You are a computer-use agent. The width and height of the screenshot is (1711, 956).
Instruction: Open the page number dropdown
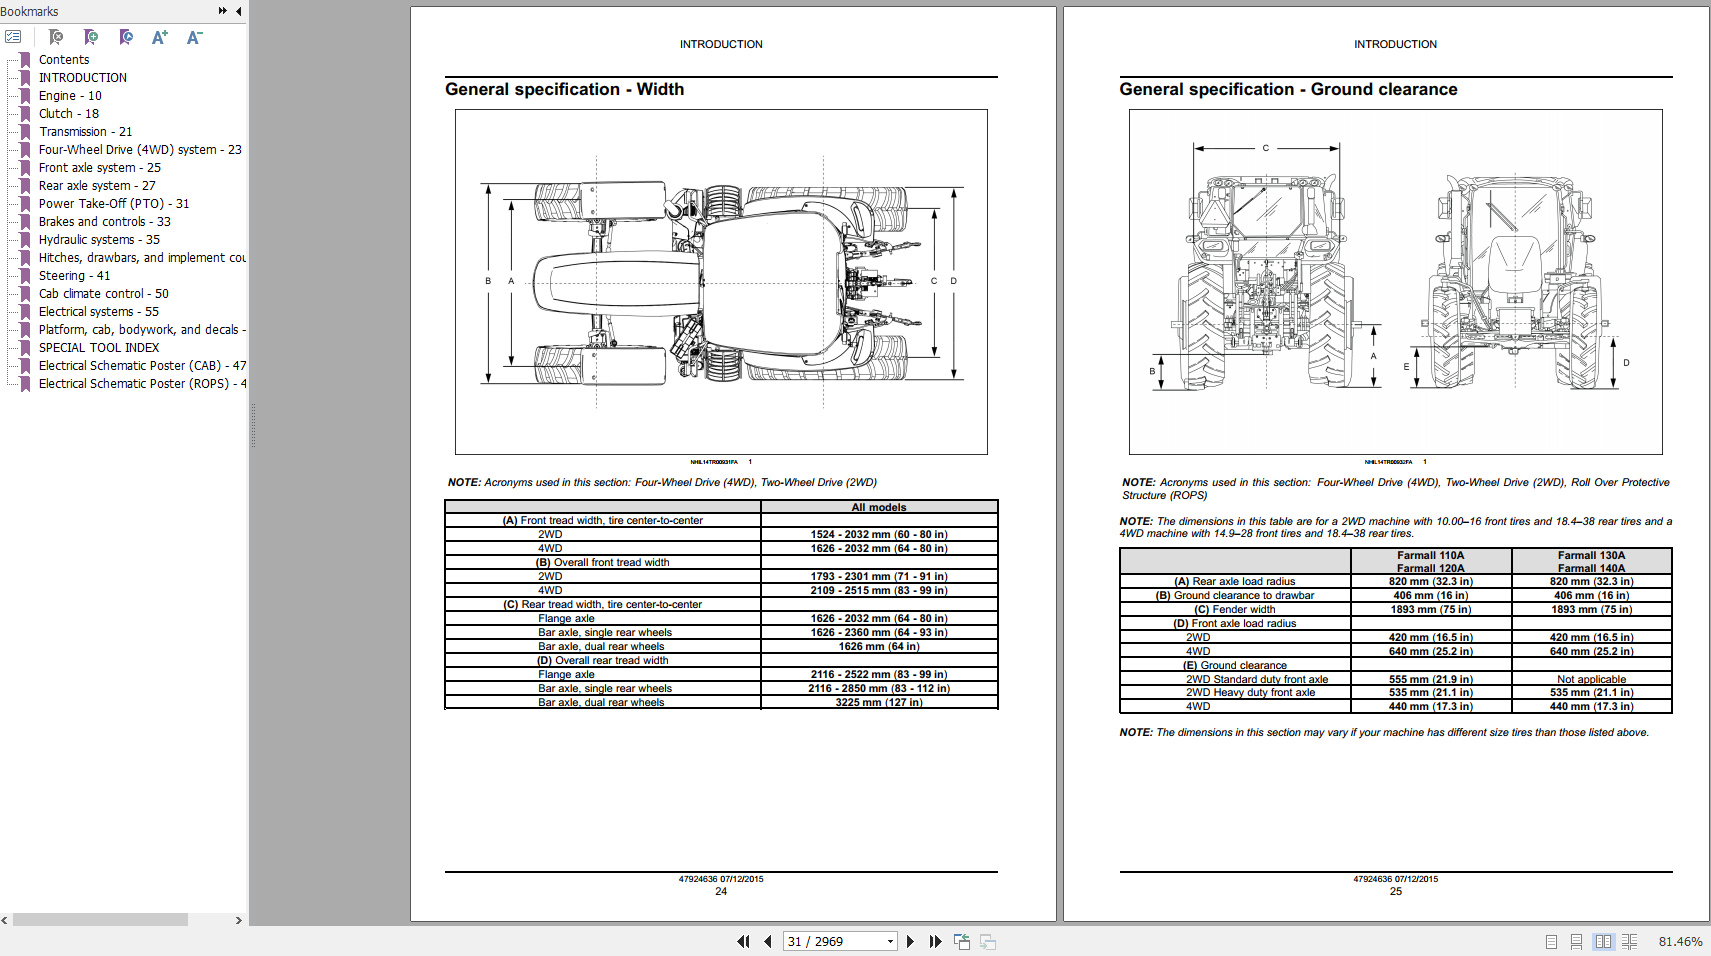point(890,941)
